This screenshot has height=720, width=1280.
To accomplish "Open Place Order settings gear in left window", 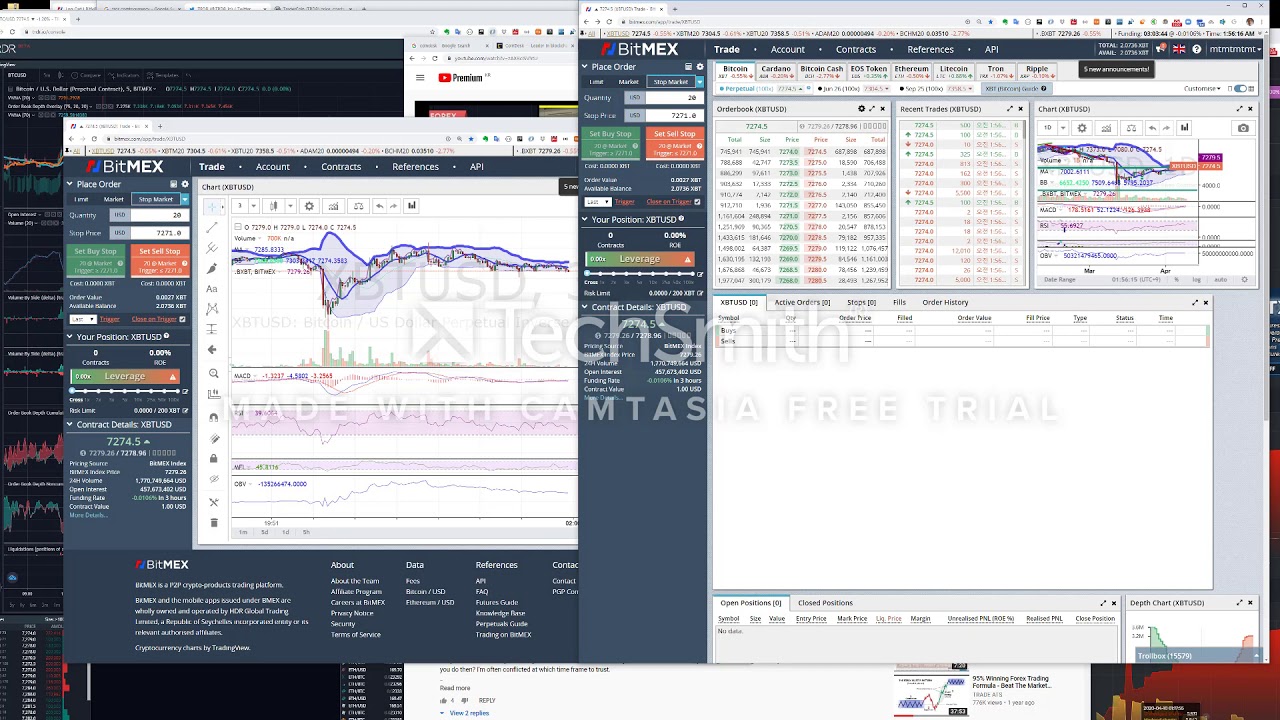I will (185, 184).
